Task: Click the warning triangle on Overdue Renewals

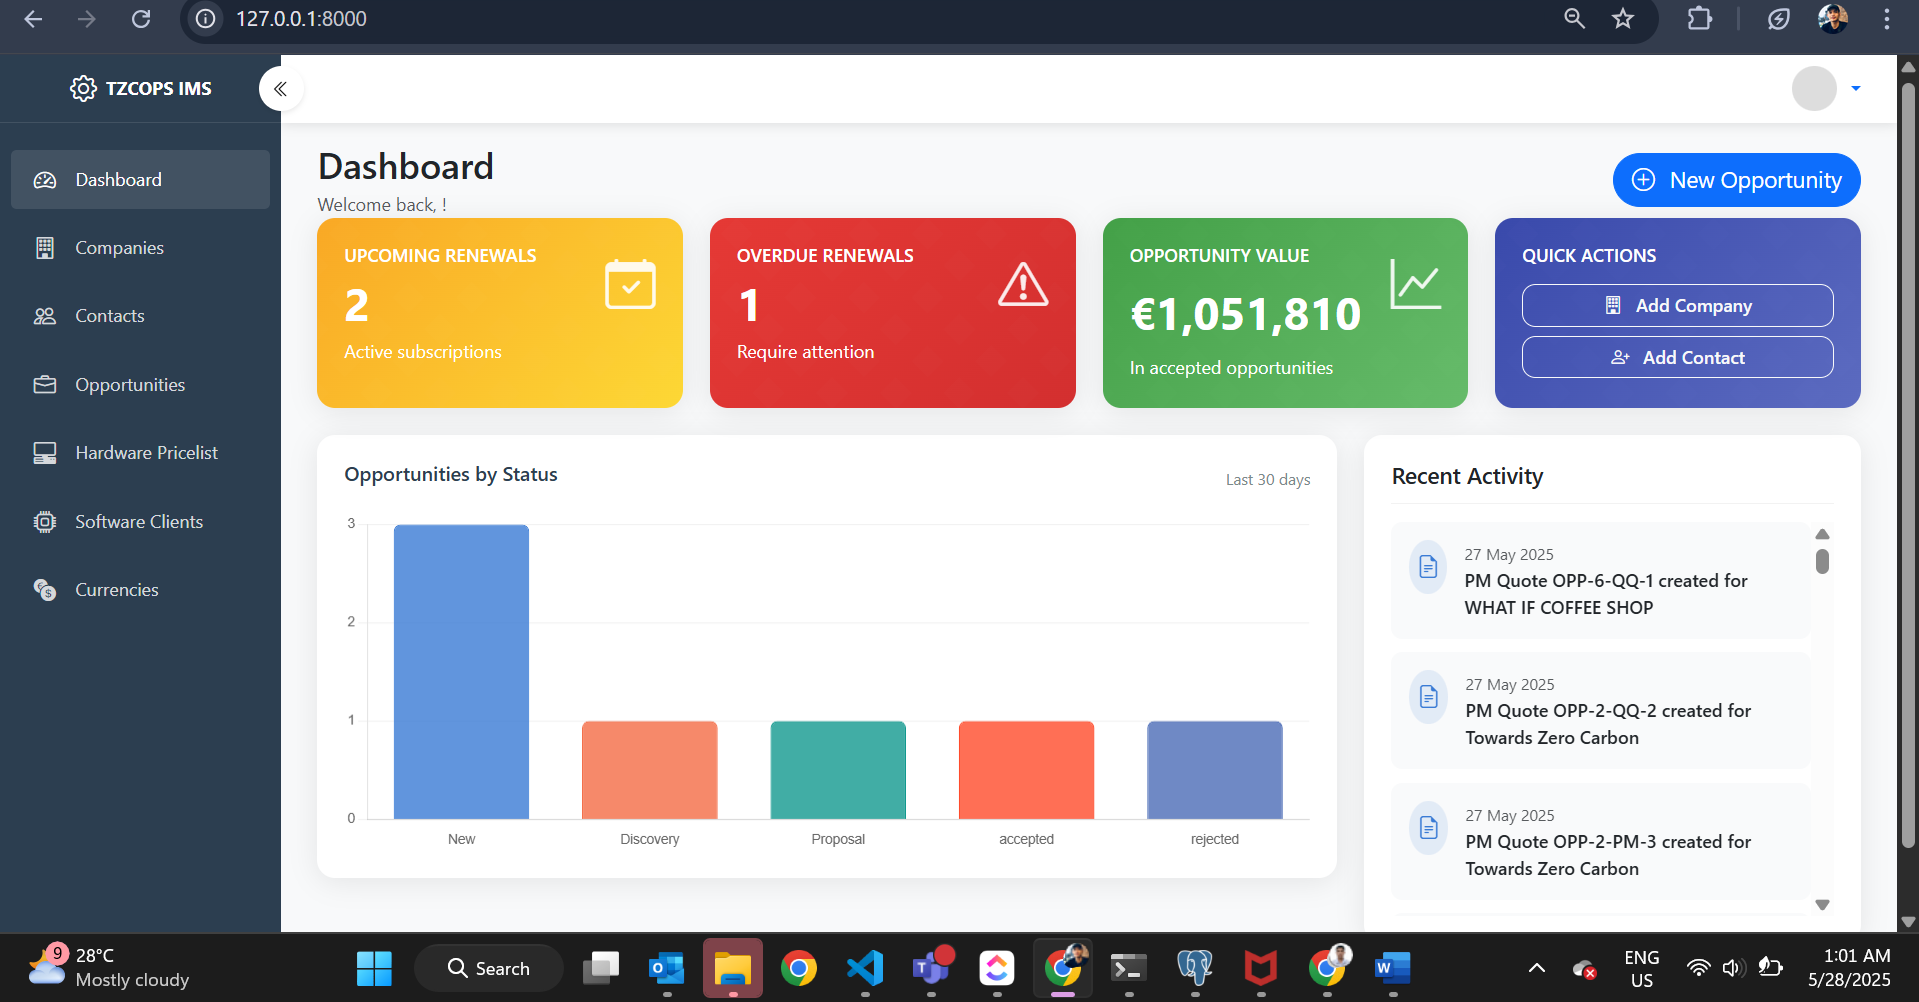Action: tap(1023, 285)
